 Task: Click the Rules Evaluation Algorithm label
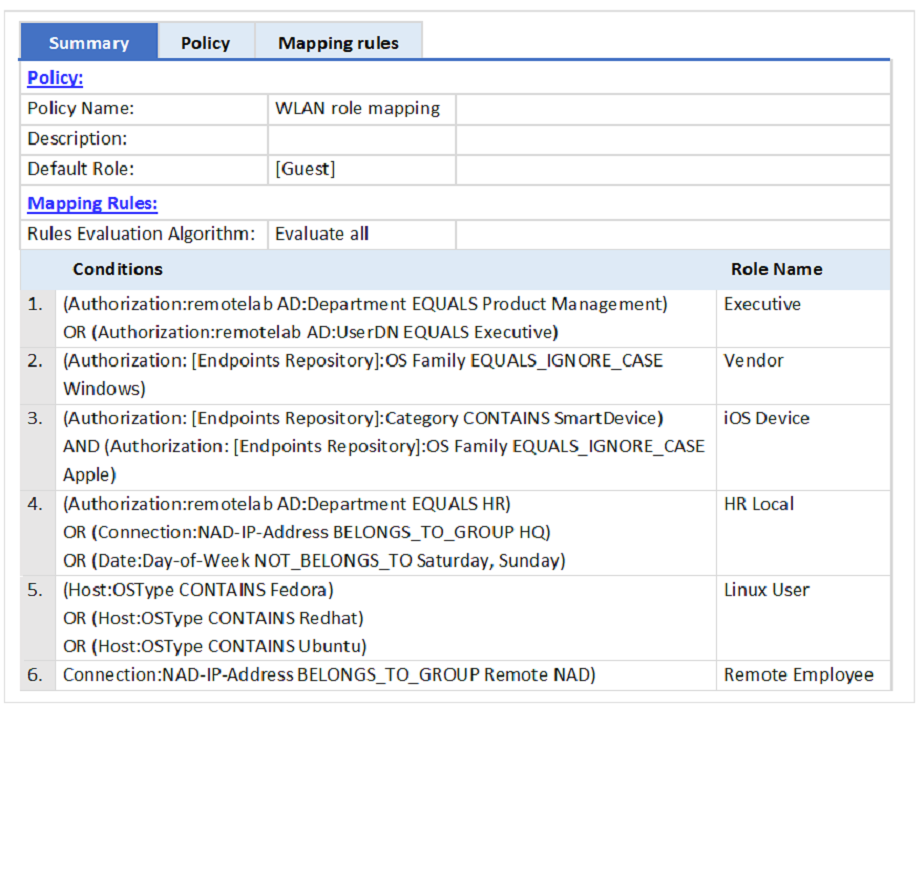[141, 234]
